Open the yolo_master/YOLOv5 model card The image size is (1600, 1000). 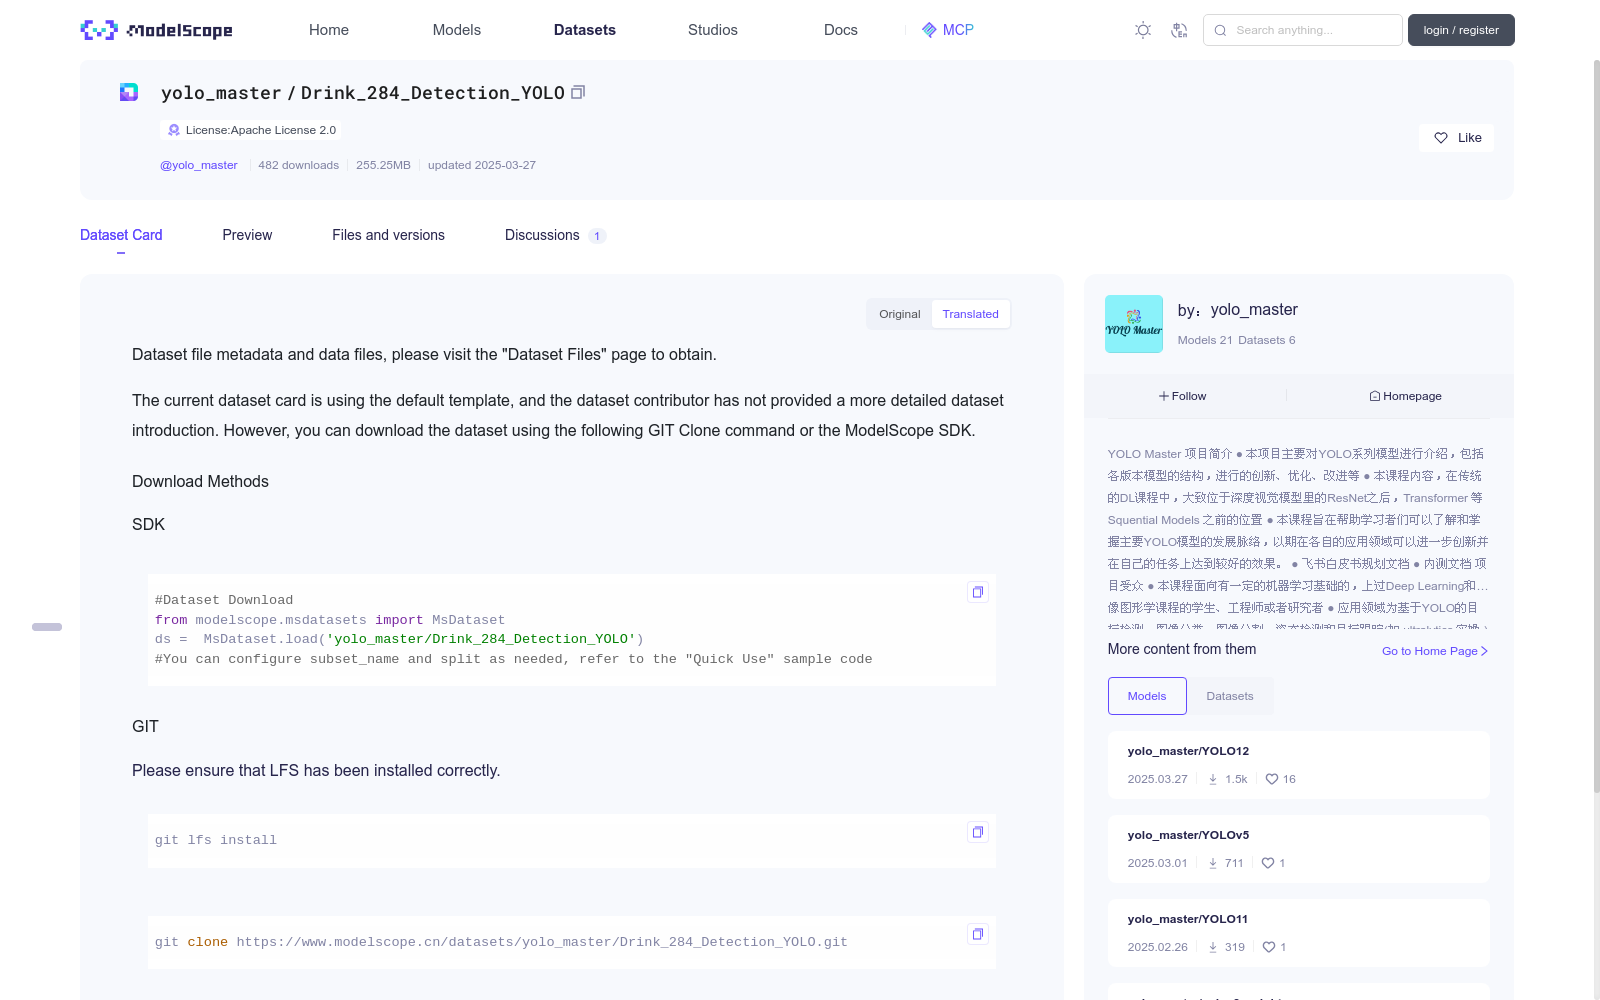(x=1298, y=849)
